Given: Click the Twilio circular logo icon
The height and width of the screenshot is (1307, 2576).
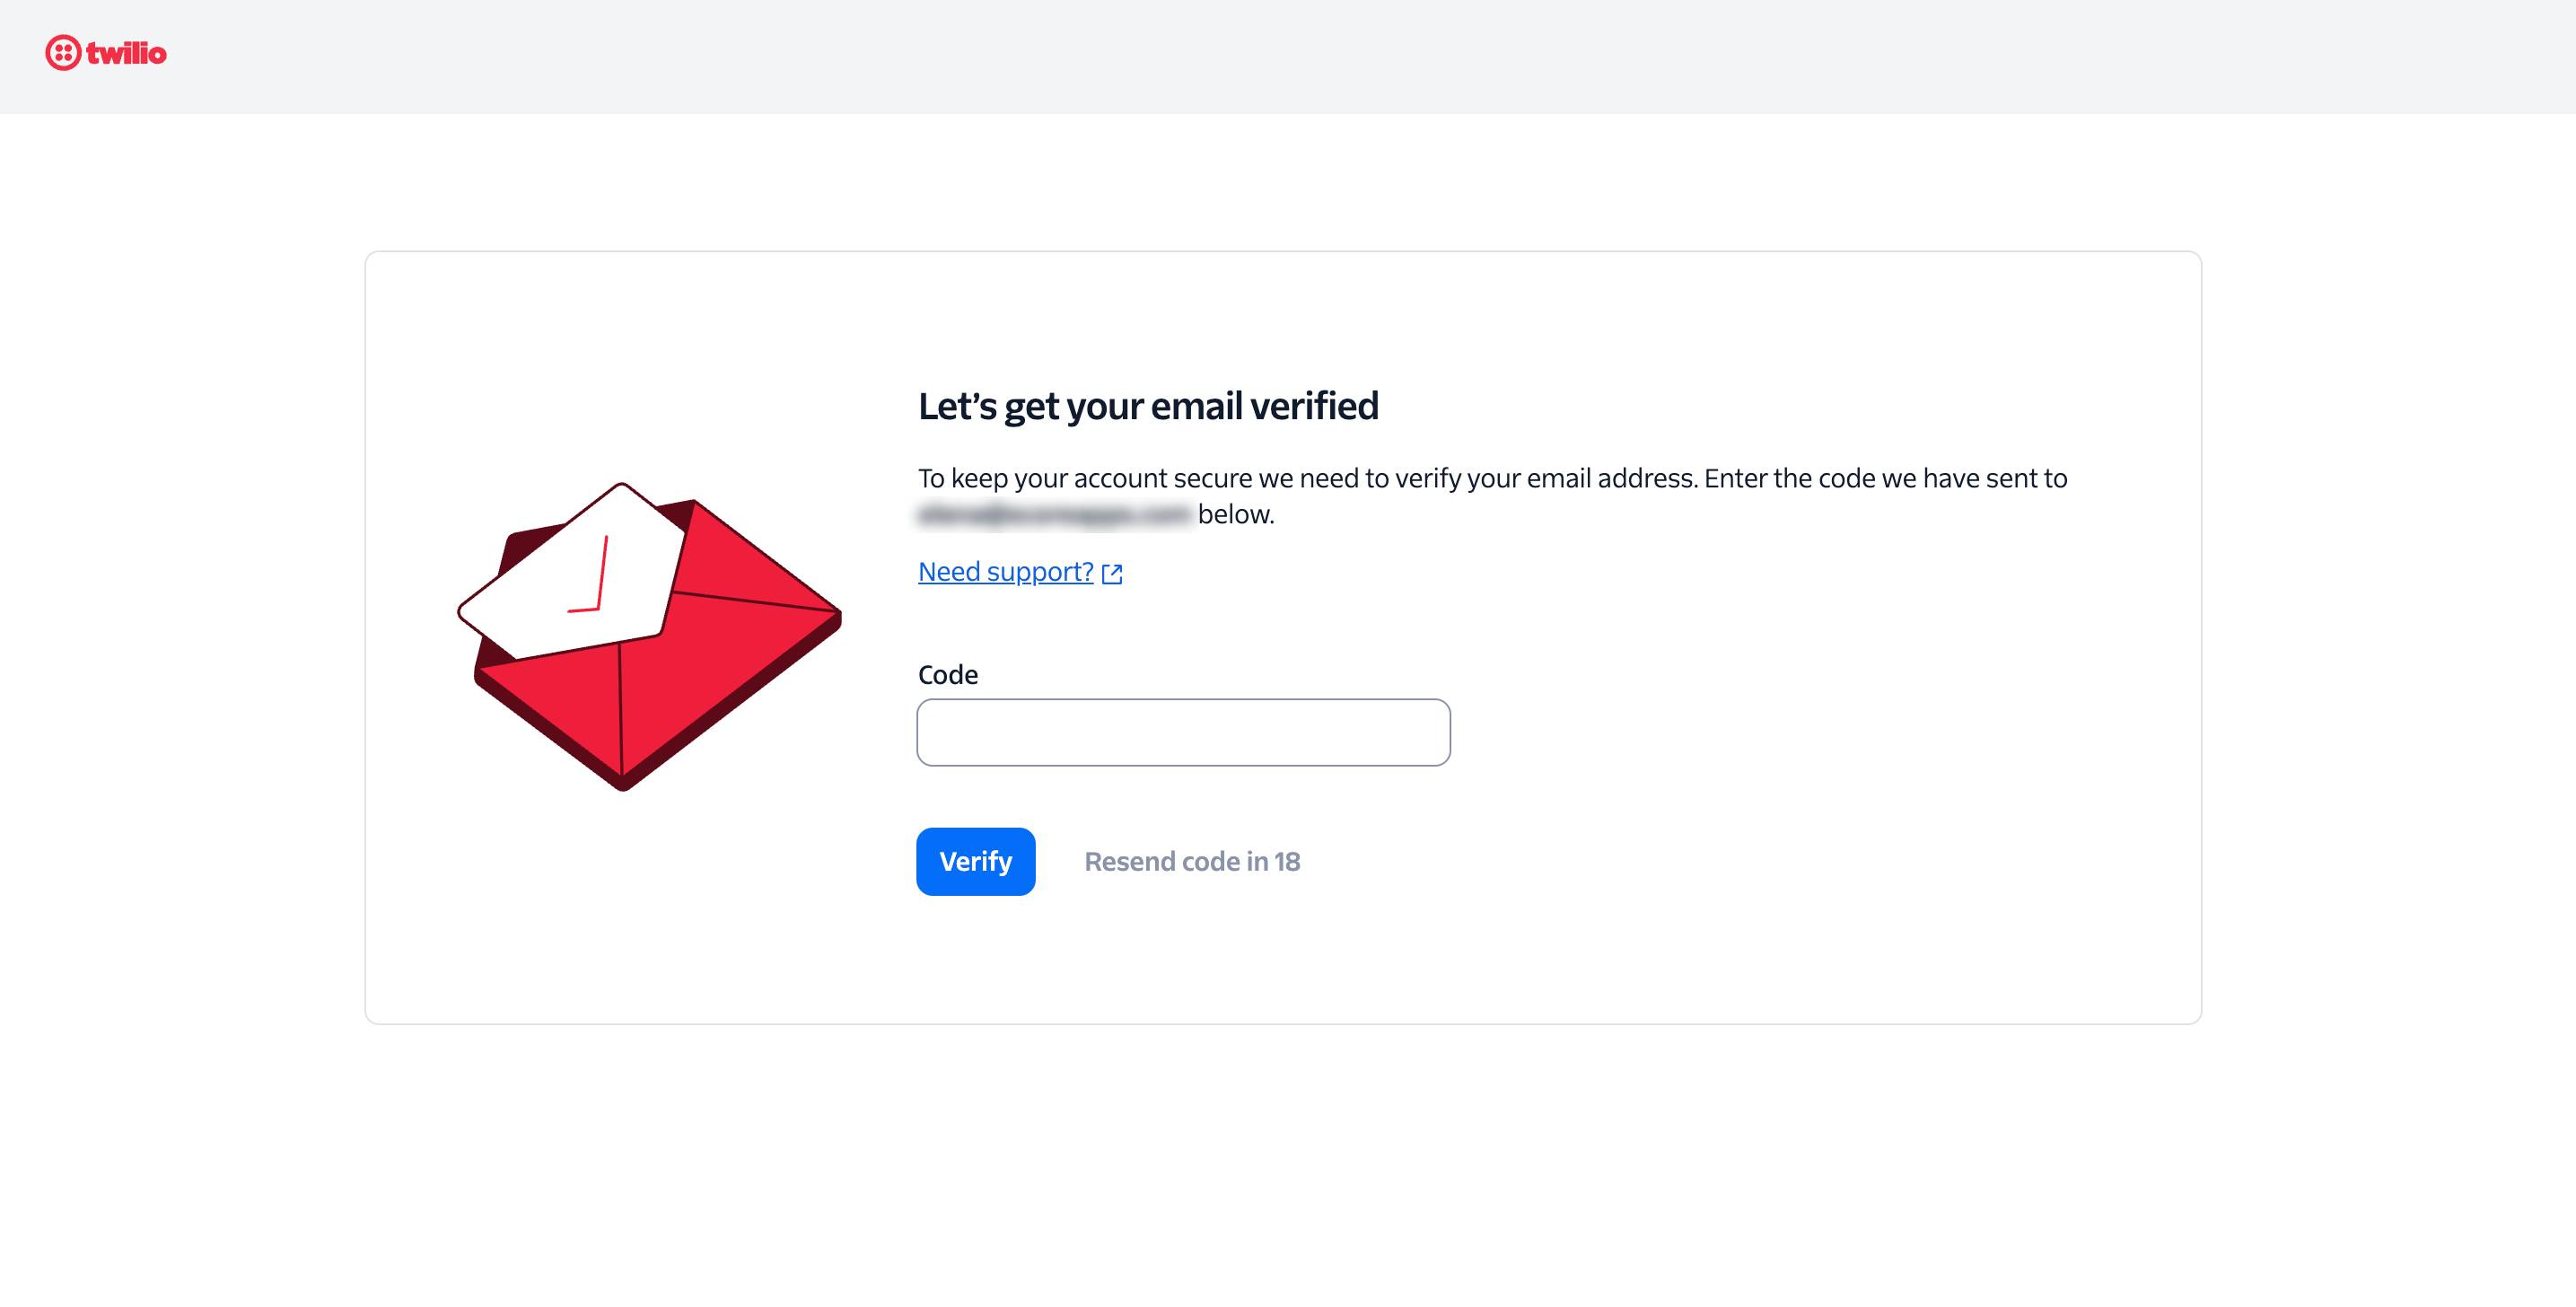Looking at the screenshot, I should pyautogui.click(x=62, y=53).
